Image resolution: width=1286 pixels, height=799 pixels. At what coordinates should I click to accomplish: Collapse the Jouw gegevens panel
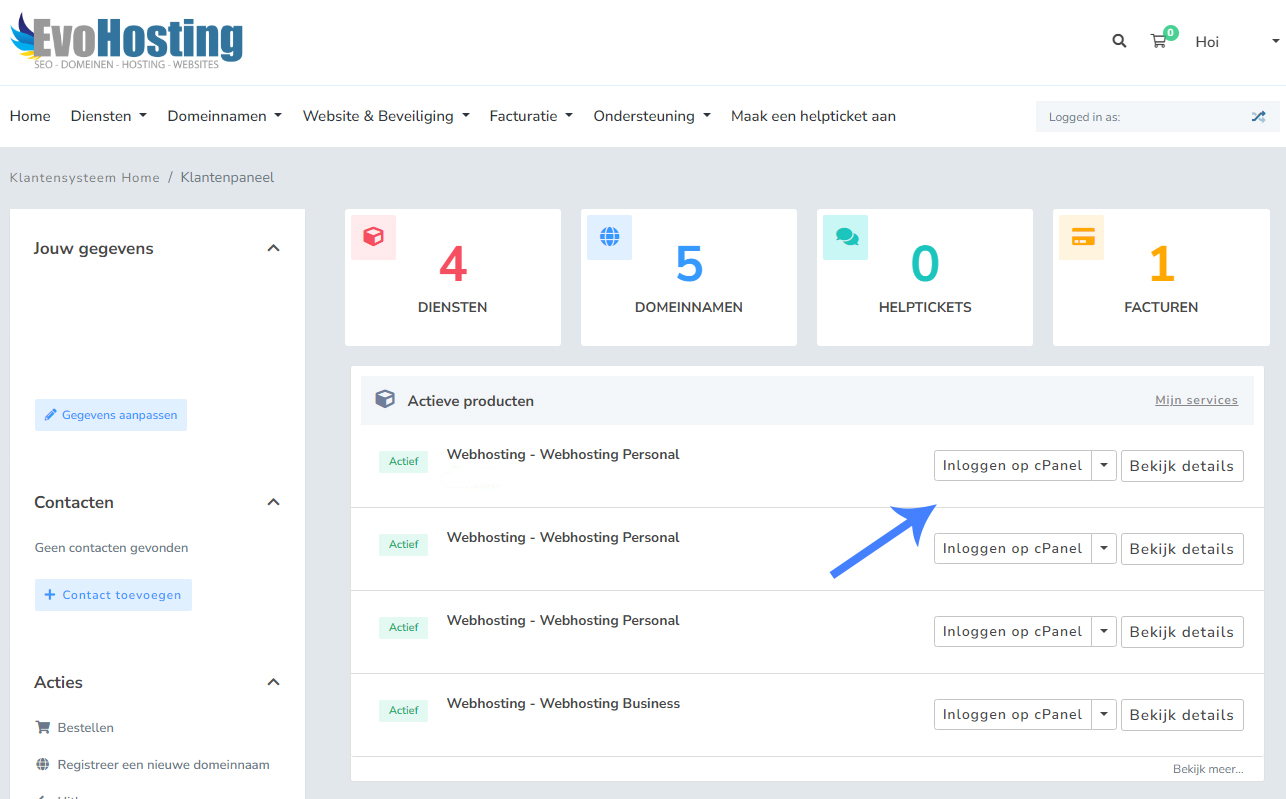pyautogui.click(x=273, y=248)
